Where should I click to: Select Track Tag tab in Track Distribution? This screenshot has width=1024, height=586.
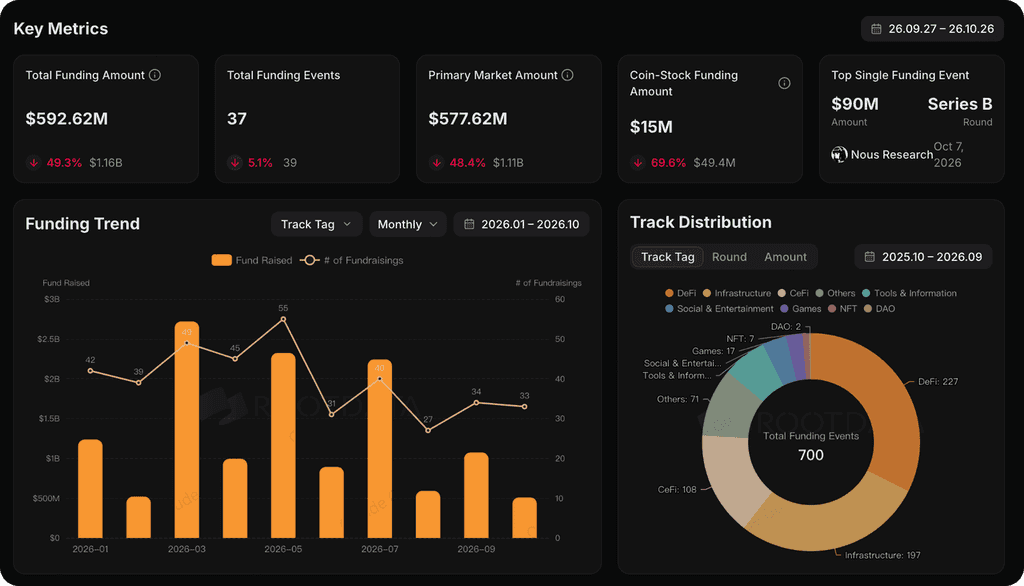(x=667, y=257)
